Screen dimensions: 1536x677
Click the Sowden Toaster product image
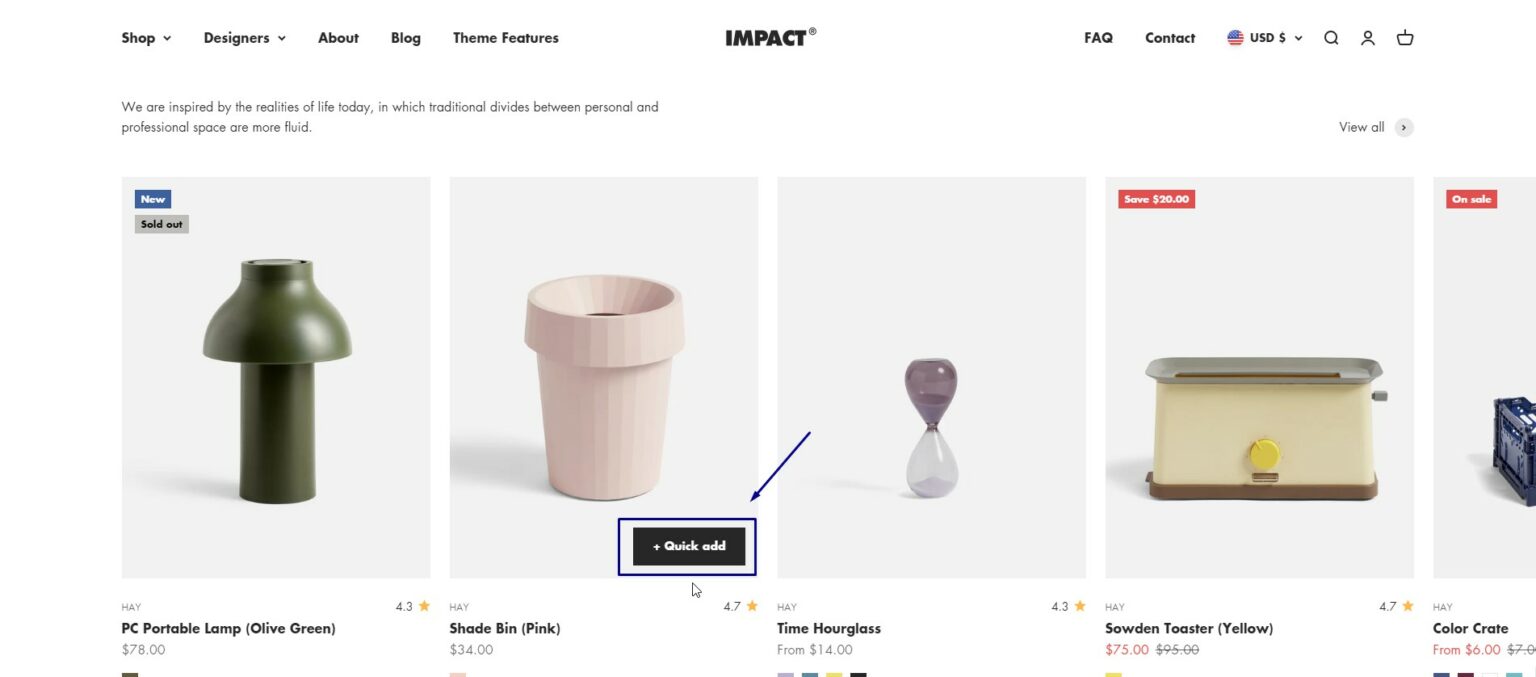(1259, 375)
